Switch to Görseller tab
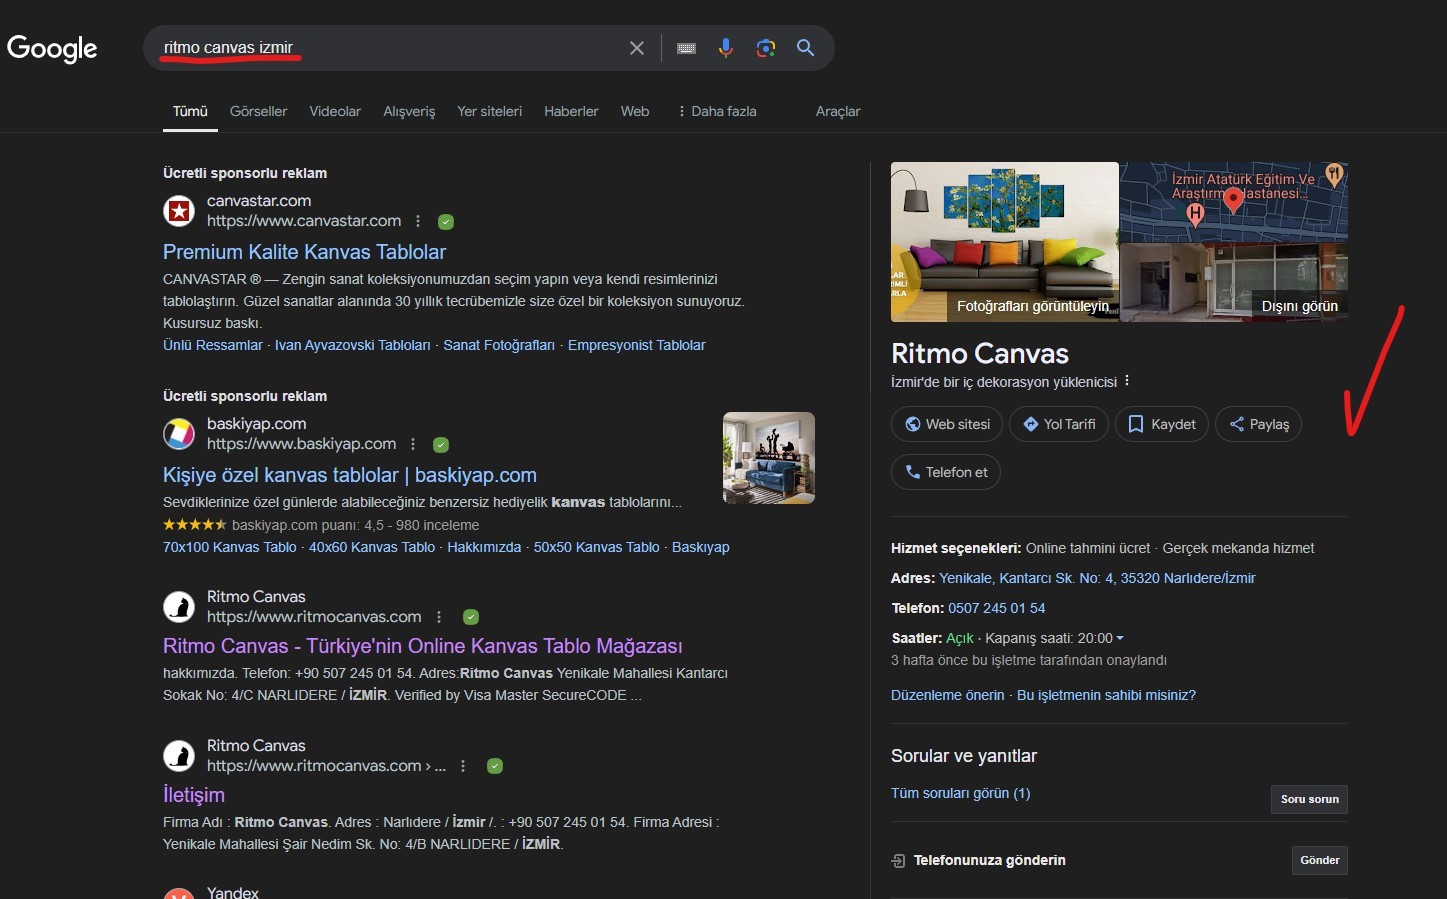Image resolution: width=1447 pixels, height=899 pixels. pyautogui.click(x=258, y=111)
